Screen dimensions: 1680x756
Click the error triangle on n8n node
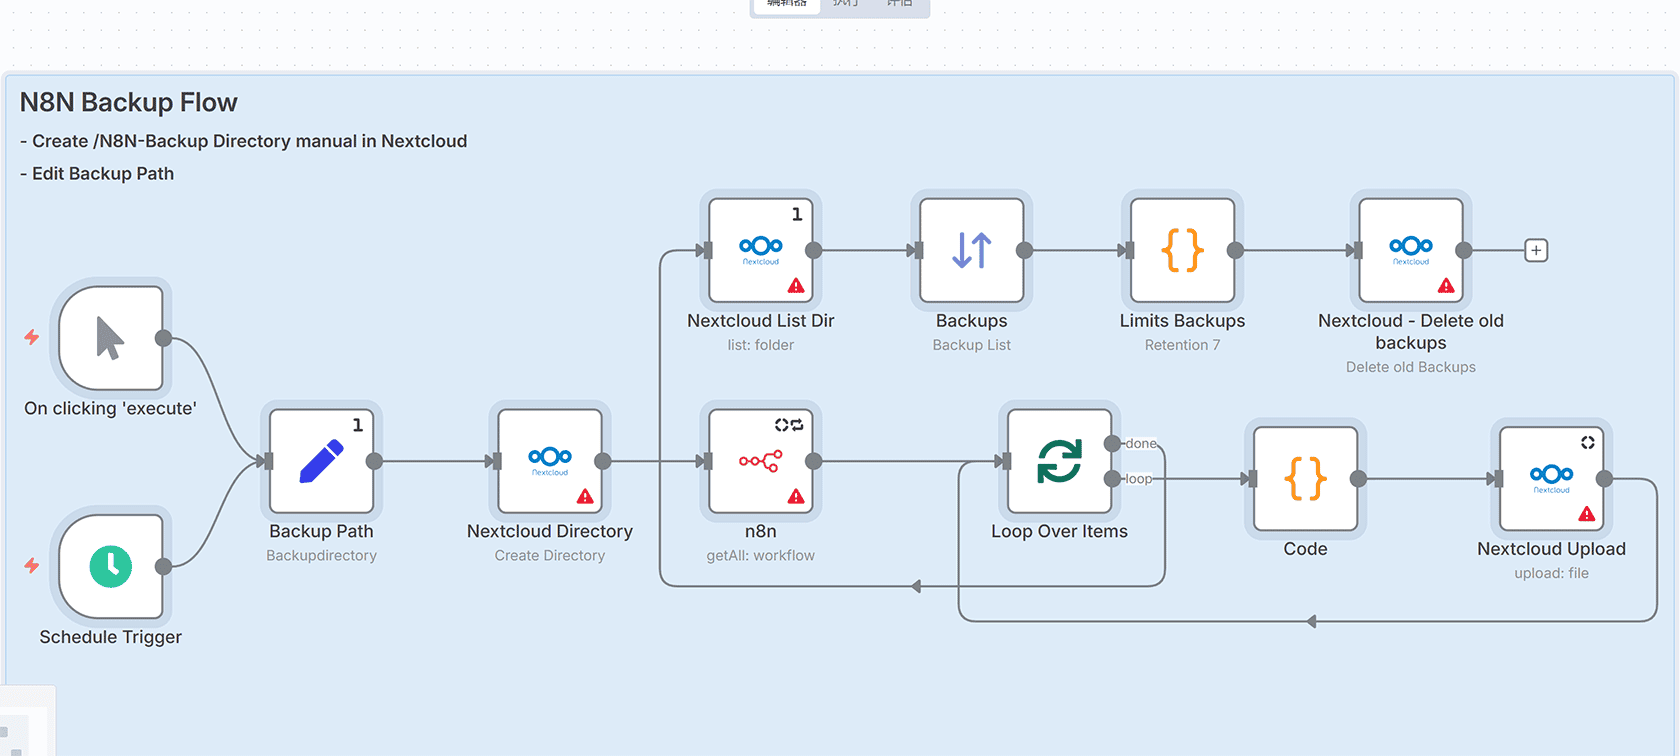[796, 496]
